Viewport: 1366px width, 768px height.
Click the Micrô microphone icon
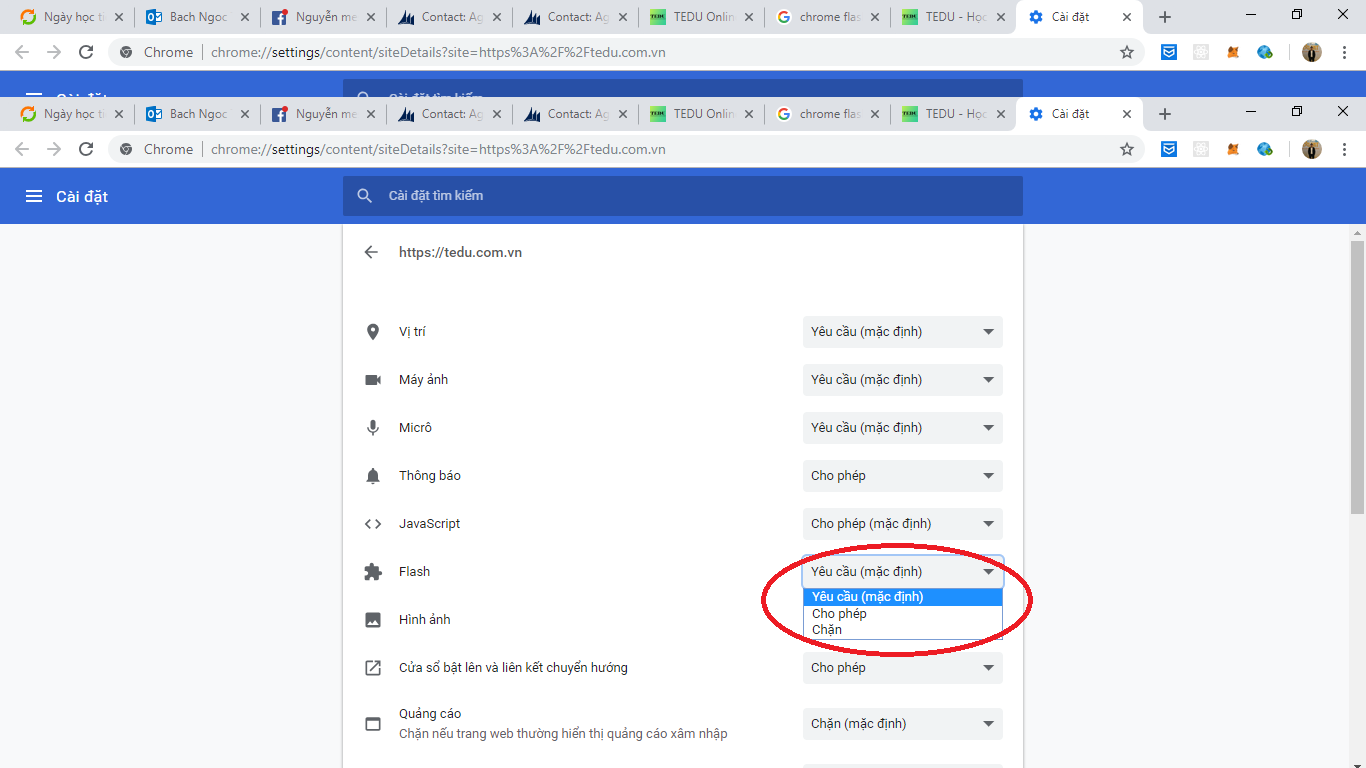[373, 428]
